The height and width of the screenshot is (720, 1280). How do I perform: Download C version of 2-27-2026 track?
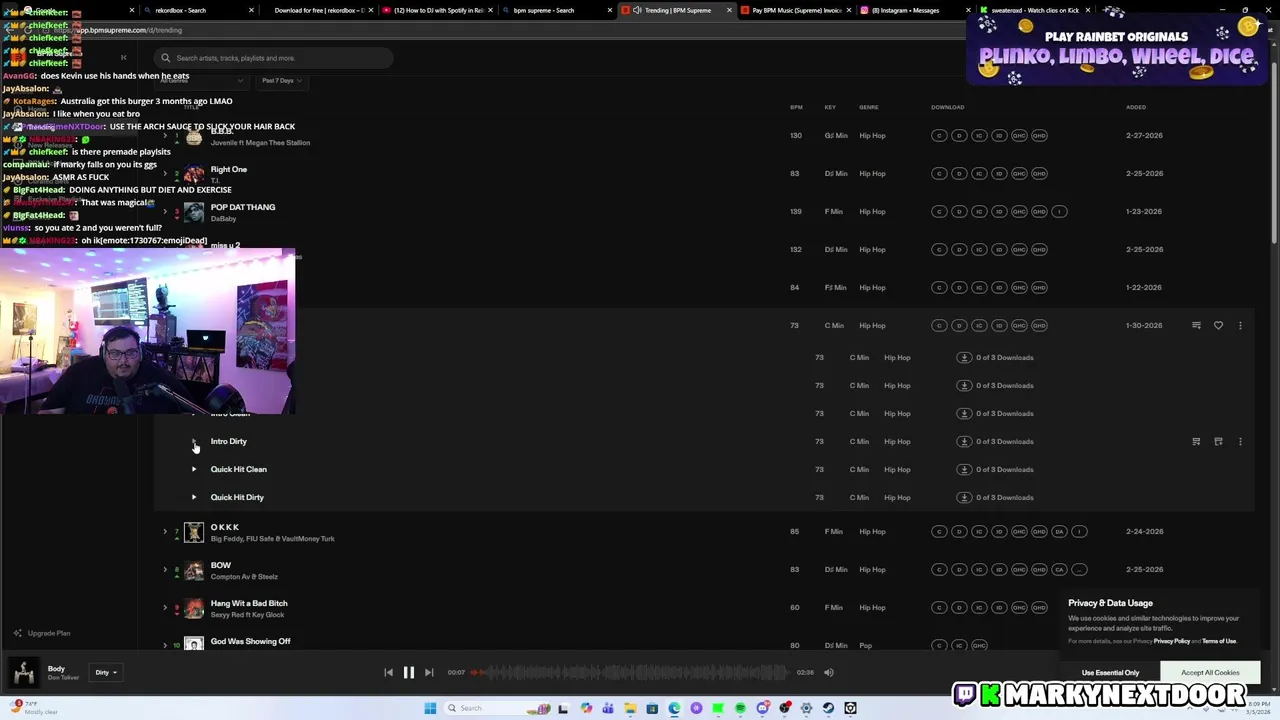coord(939,135)
